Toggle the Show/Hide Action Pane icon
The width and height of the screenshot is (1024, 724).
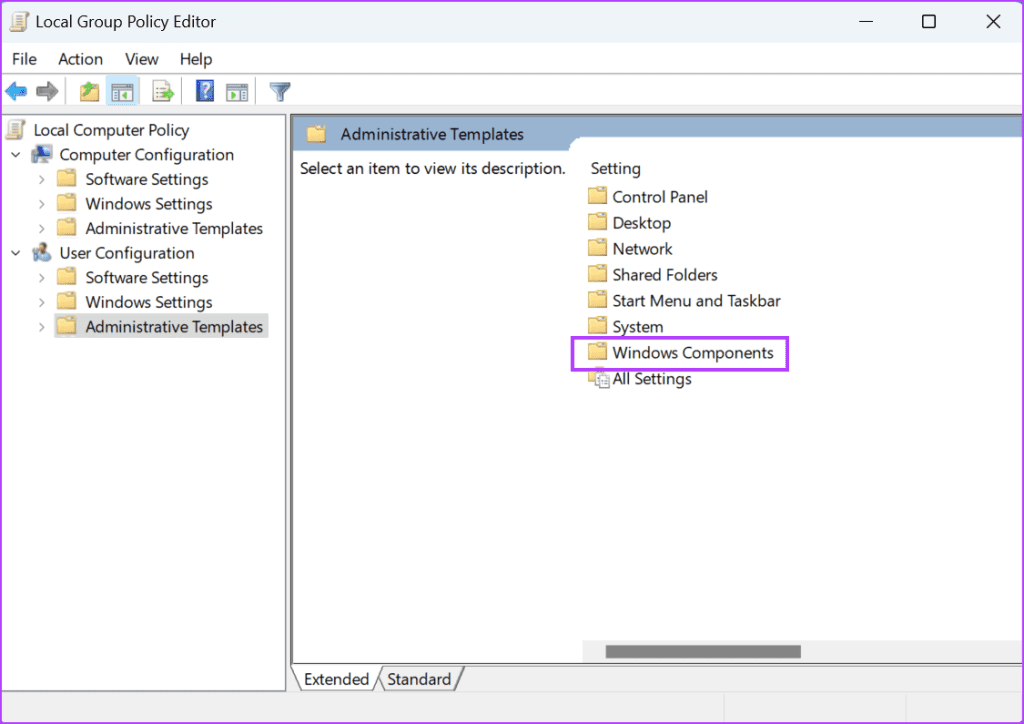coord(236,92)
